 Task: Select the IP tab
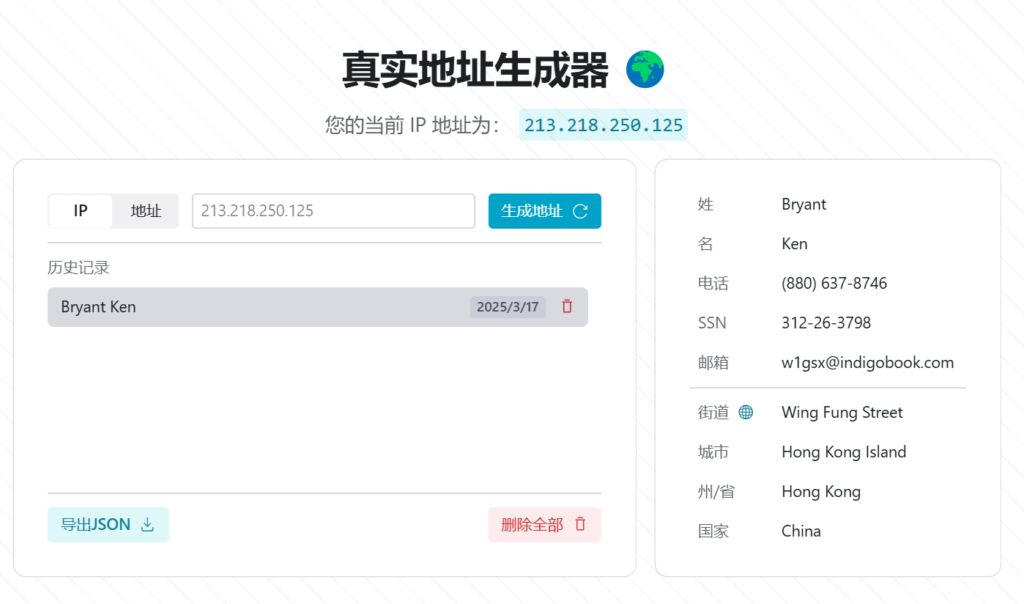[x=80, y=211]
